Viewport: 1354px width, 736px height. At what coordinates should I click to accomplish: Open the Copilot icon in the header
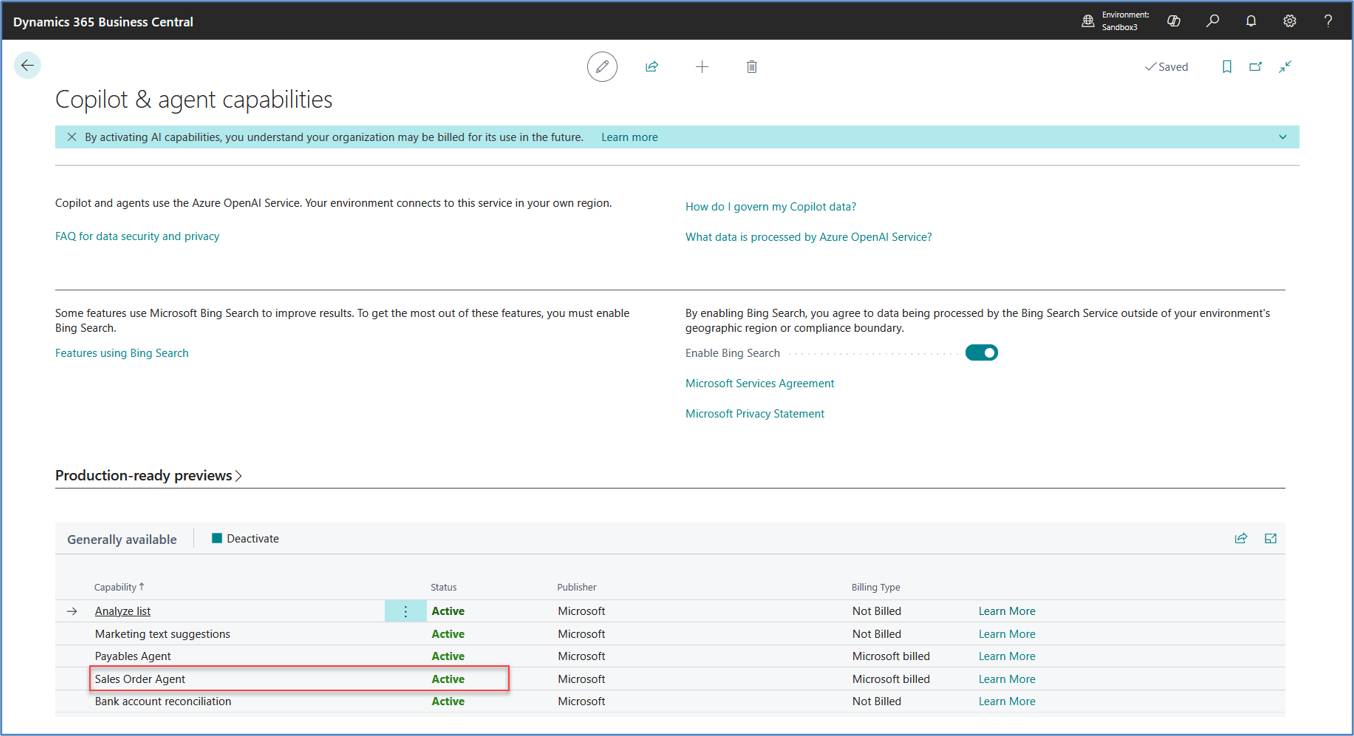click(x=1174, y=21)
